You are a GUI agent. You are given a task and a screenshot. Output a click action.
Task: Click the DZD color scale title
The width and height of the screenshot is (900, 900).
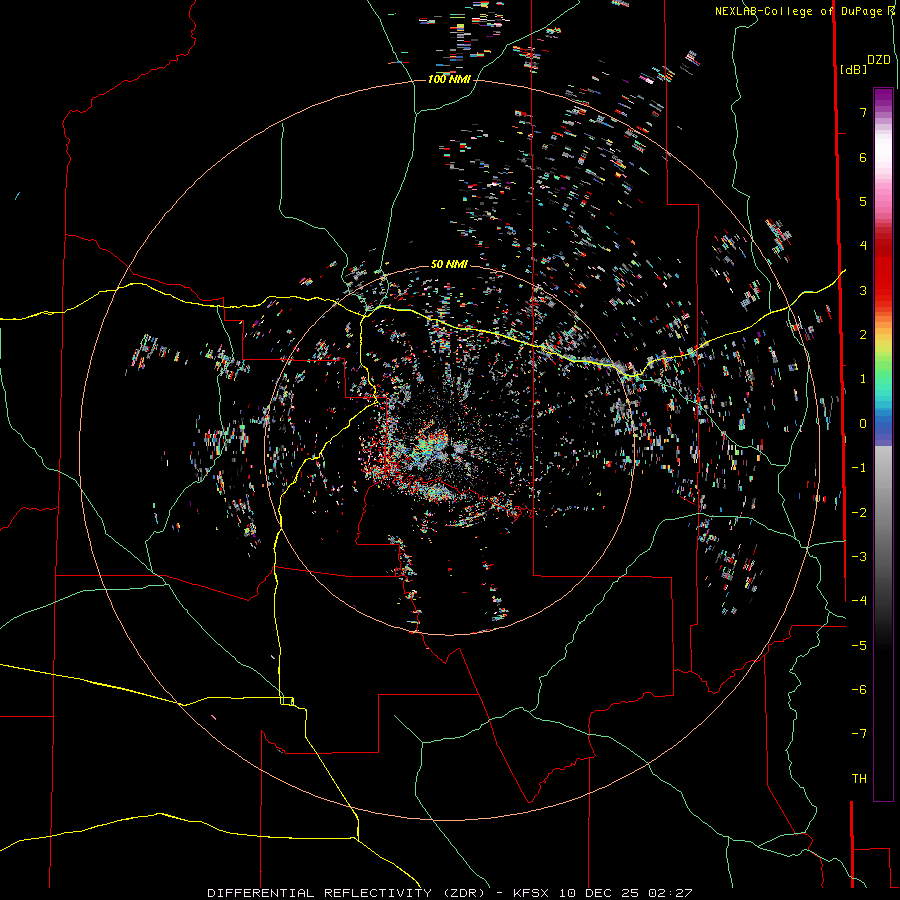click(x=879, y=60)
